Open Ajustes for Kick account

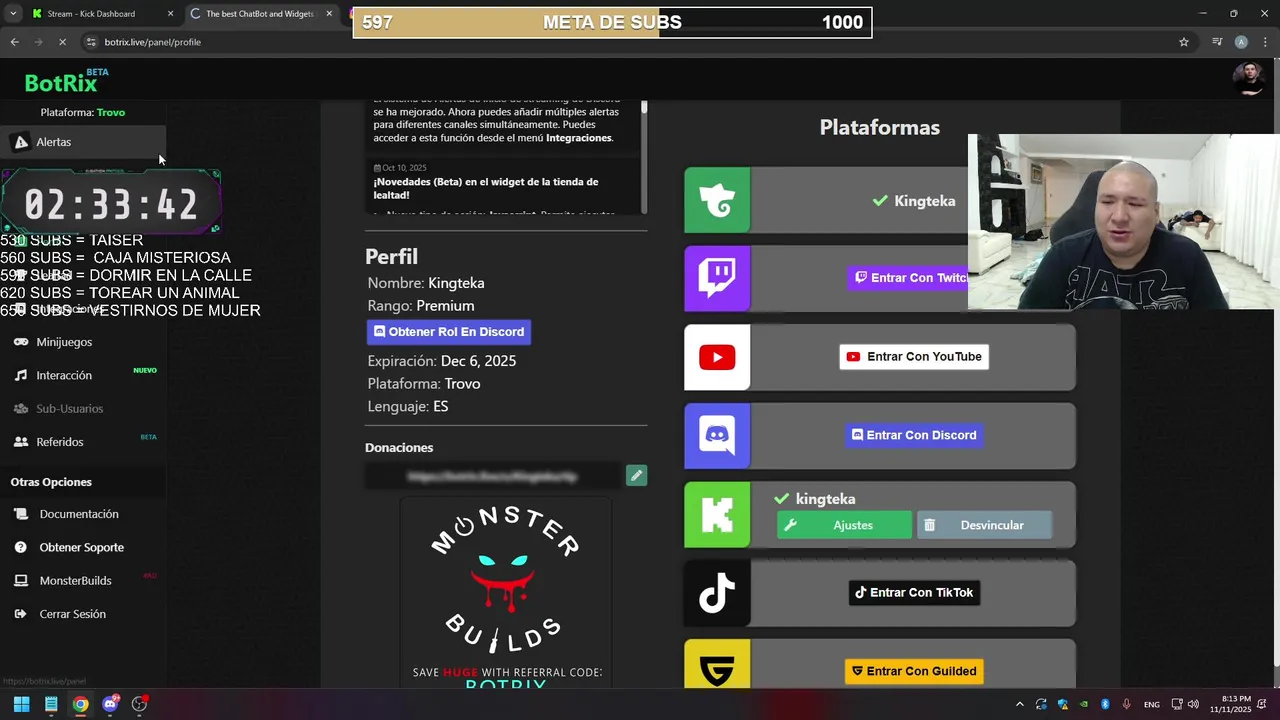click(x=844, y=525)
